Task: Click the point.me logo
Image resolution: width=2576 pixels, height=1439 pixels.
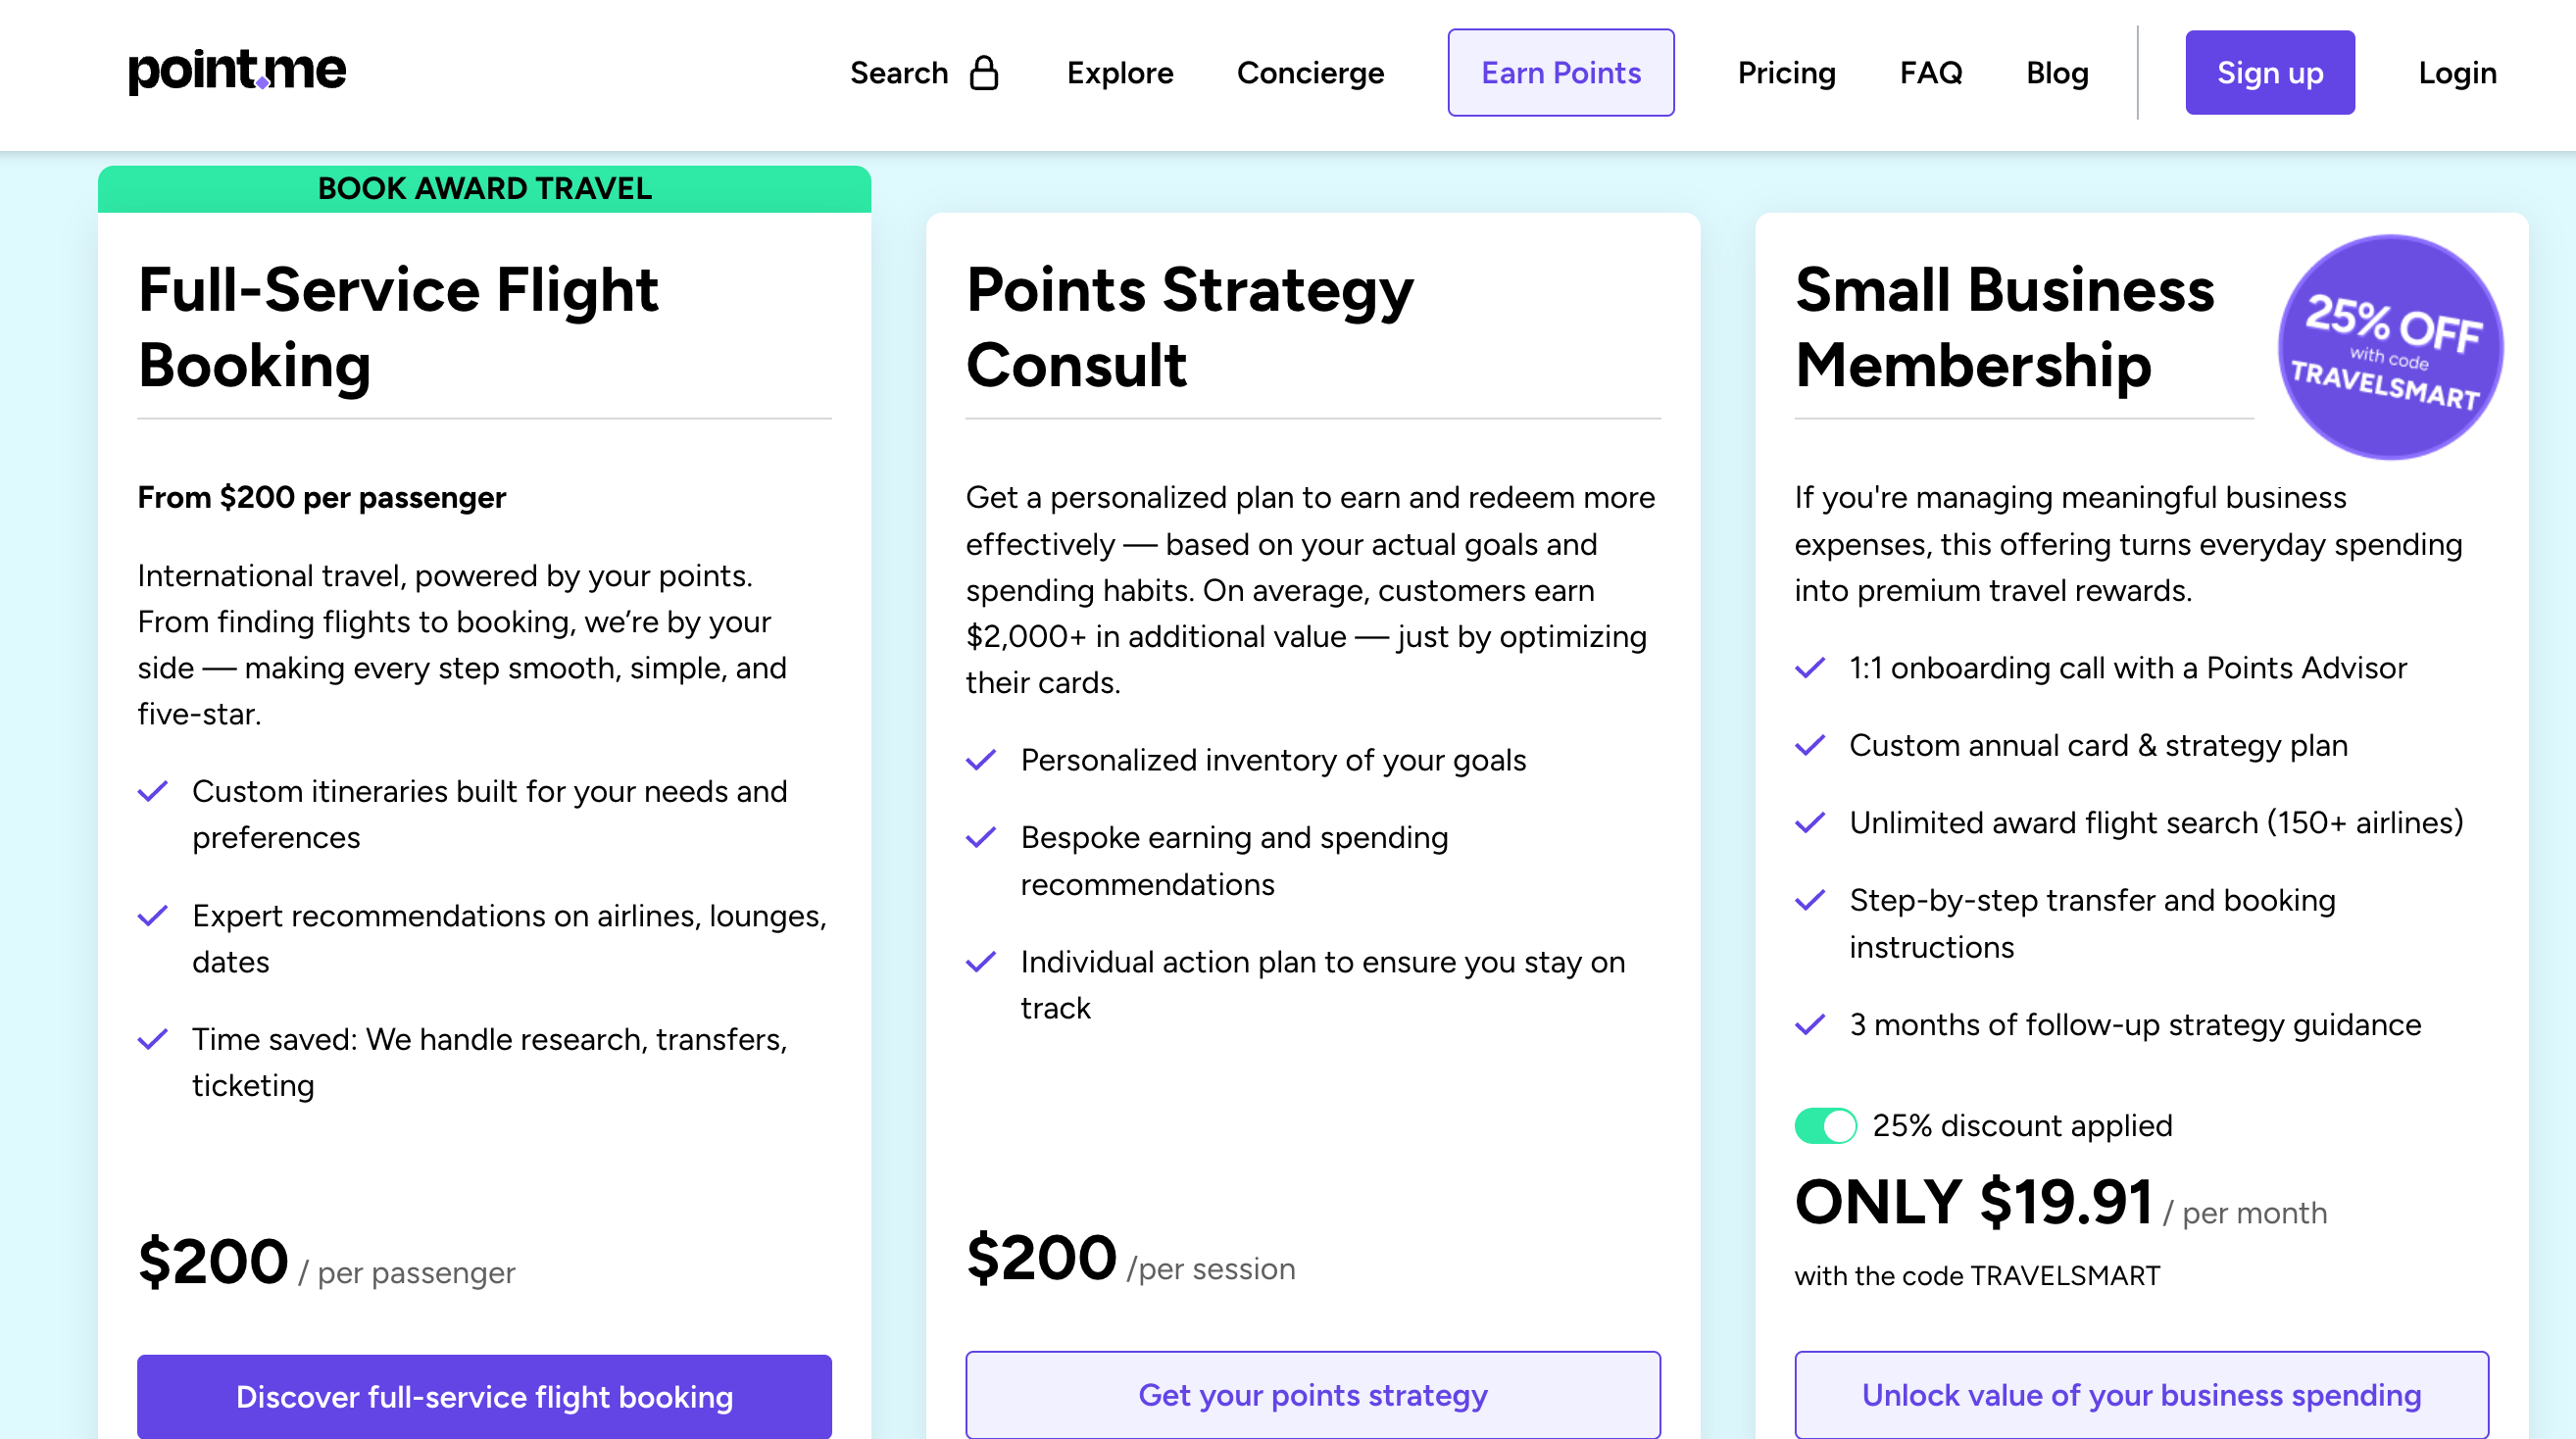Action: (236, 71)
